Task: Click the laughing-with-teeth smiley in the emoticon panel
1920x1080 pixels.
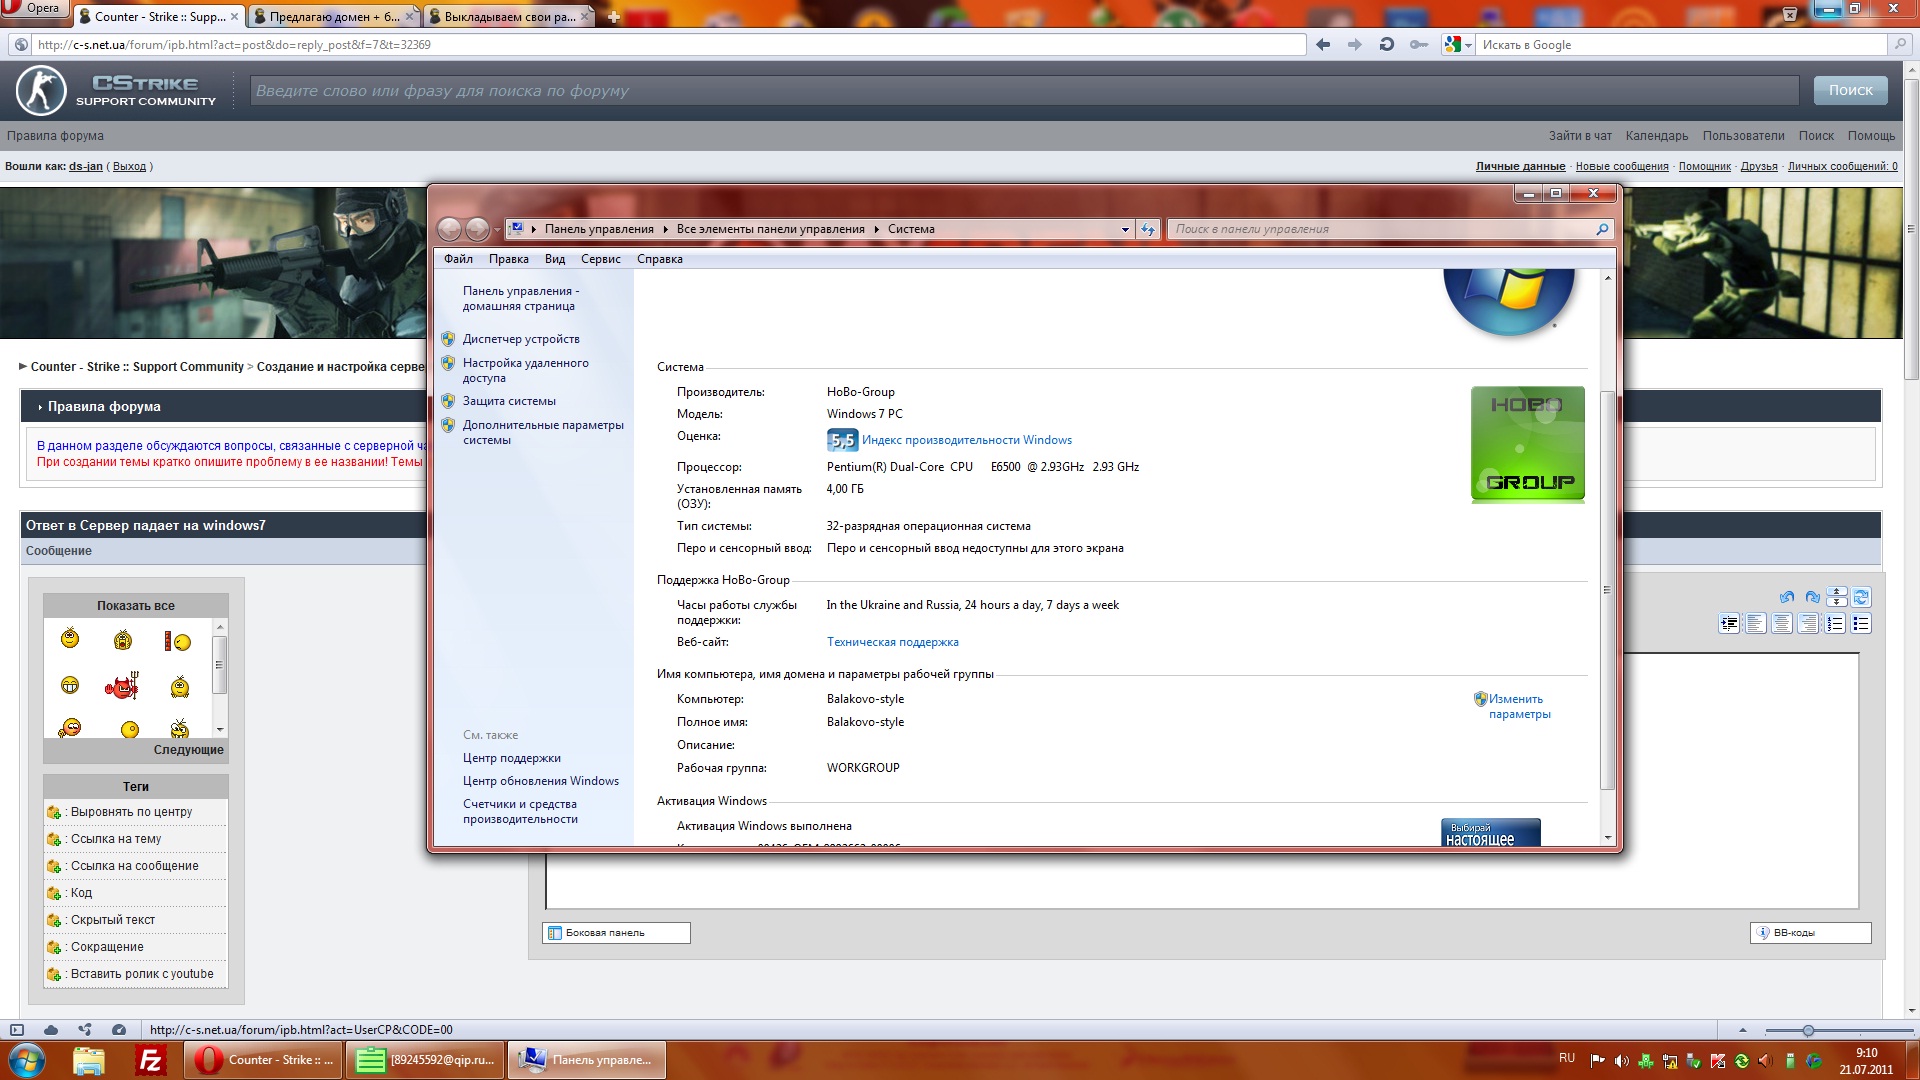Action: [x=70, y=686]
